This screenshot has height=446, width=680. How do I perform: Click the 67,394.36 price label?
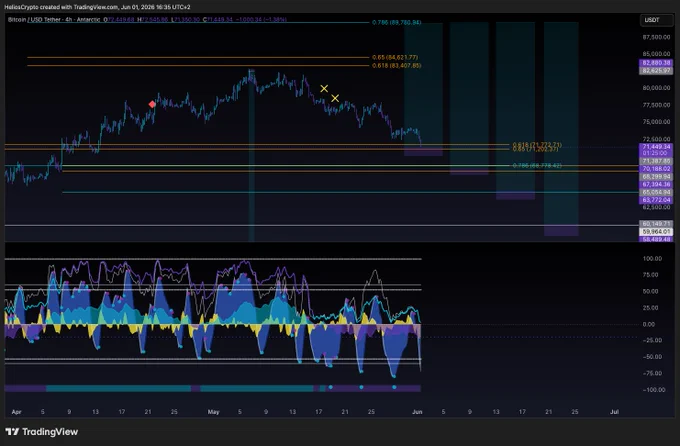point(656,184)
